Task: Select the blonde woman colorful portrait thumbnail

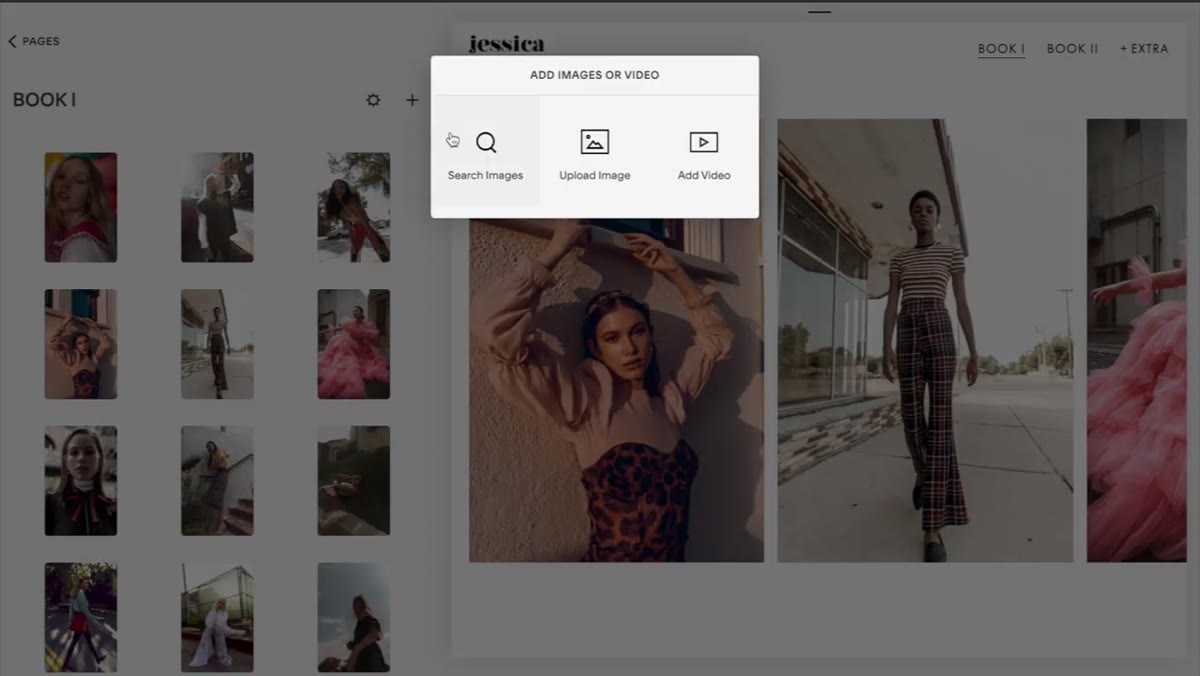Action: coord(81,207)
